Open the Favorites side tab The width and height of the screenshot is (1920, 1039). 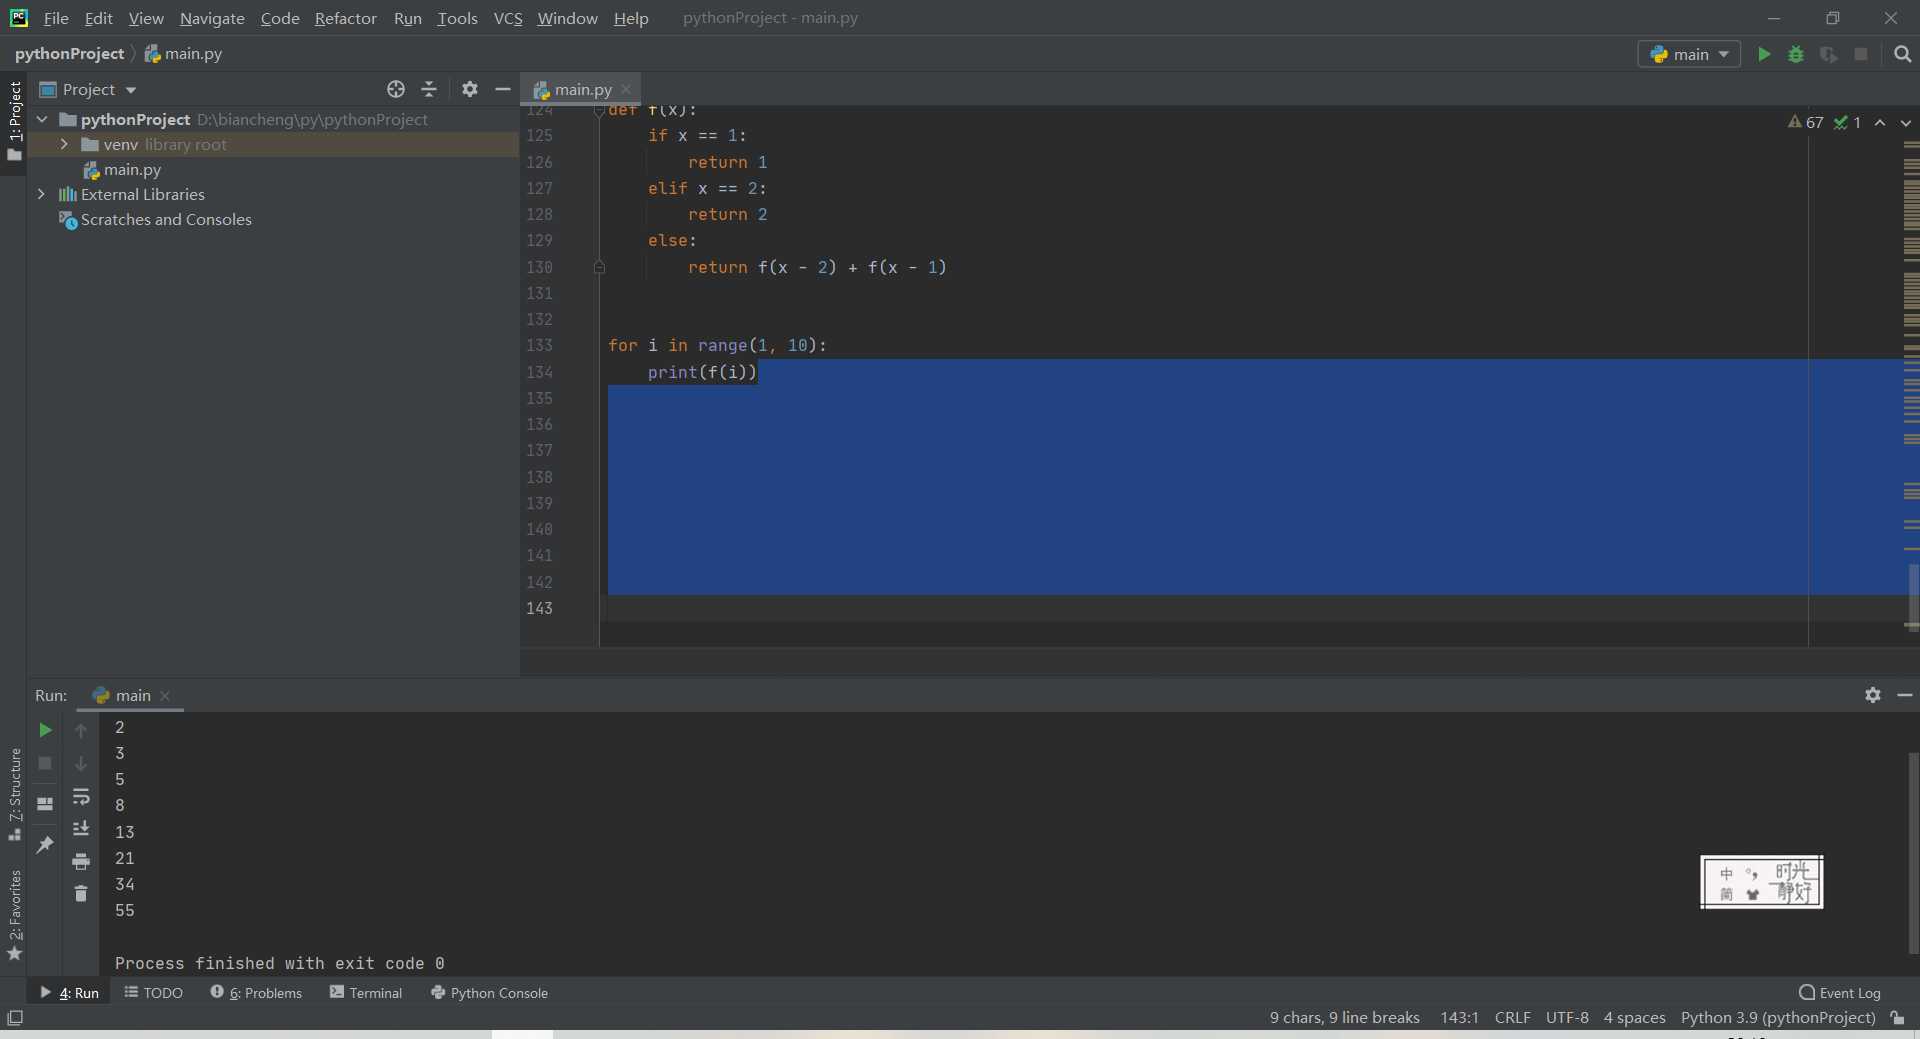tap(14, 915)
